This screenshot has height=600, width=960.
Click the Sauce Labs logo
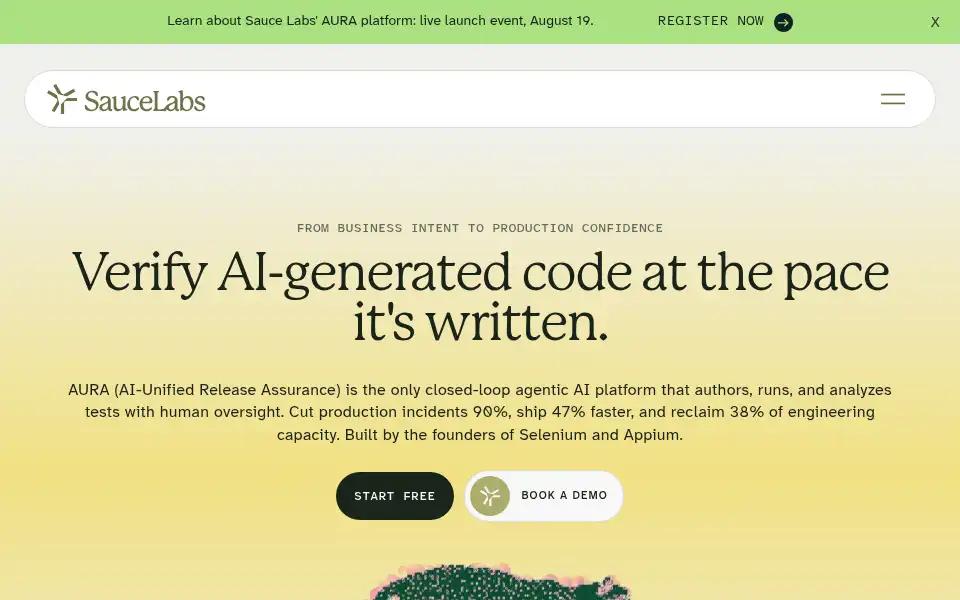(x=126, y=99)
